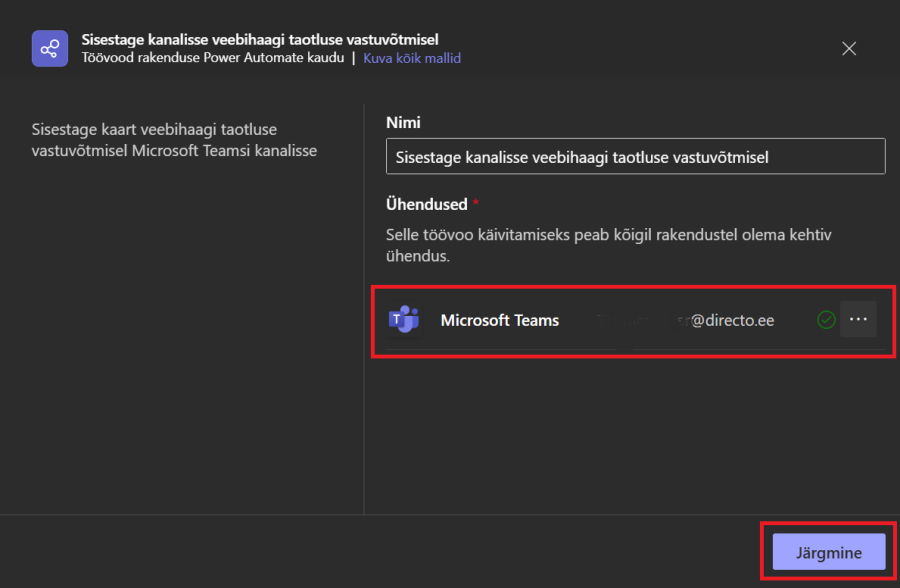The image size is (900, 588).
Task: Click the dialog title about veebihaagi taotluse
Action: 259,40
